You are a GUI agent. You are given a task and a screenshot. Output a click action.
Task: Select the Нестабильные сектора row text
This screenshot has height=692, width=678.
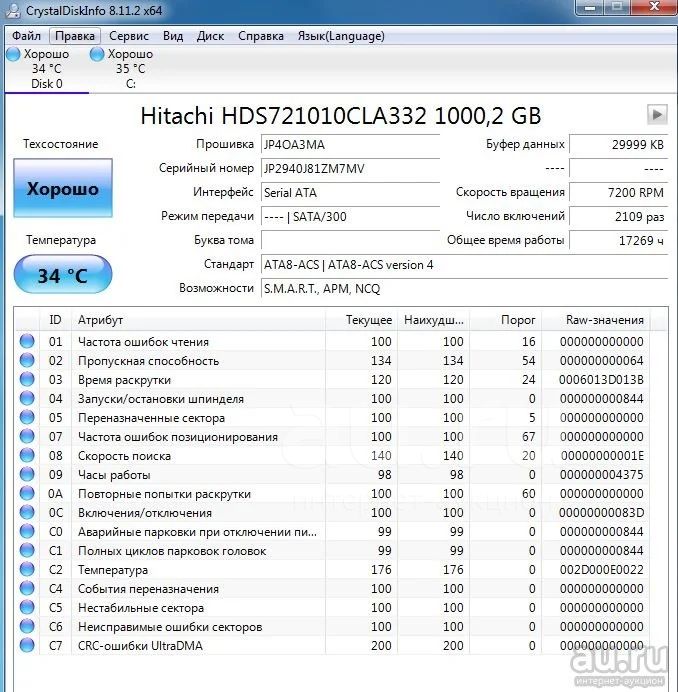coord(141,607)
